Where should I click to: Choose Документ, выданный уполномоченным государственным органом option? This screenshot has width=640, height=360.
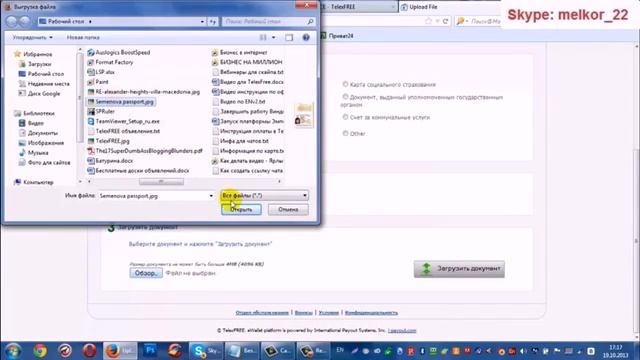pyautogui.click(x=345, y=97)
